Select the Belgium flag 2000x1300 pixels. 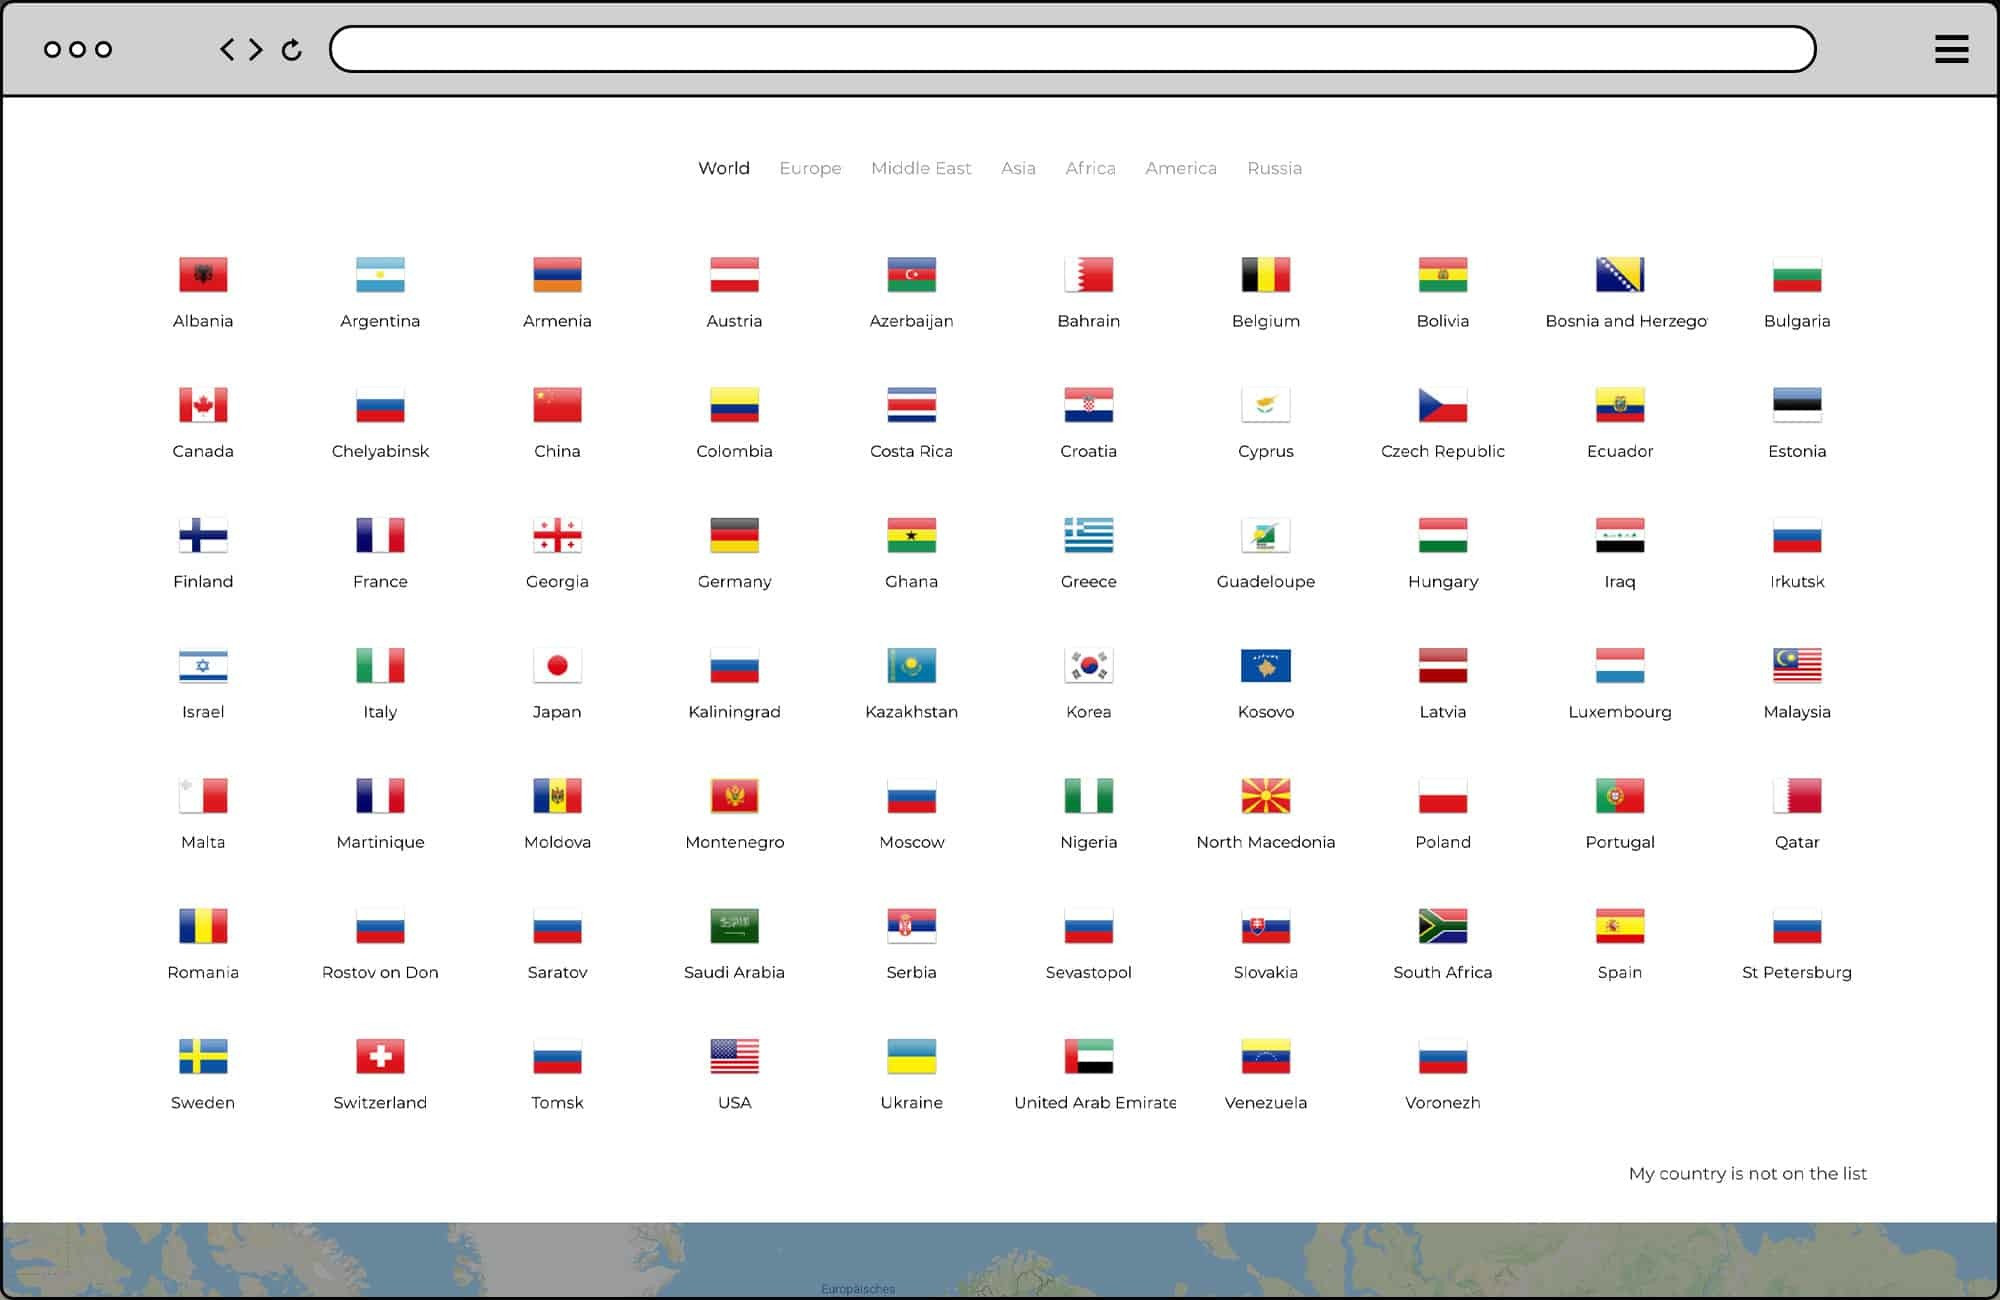tap(1266, 275)
